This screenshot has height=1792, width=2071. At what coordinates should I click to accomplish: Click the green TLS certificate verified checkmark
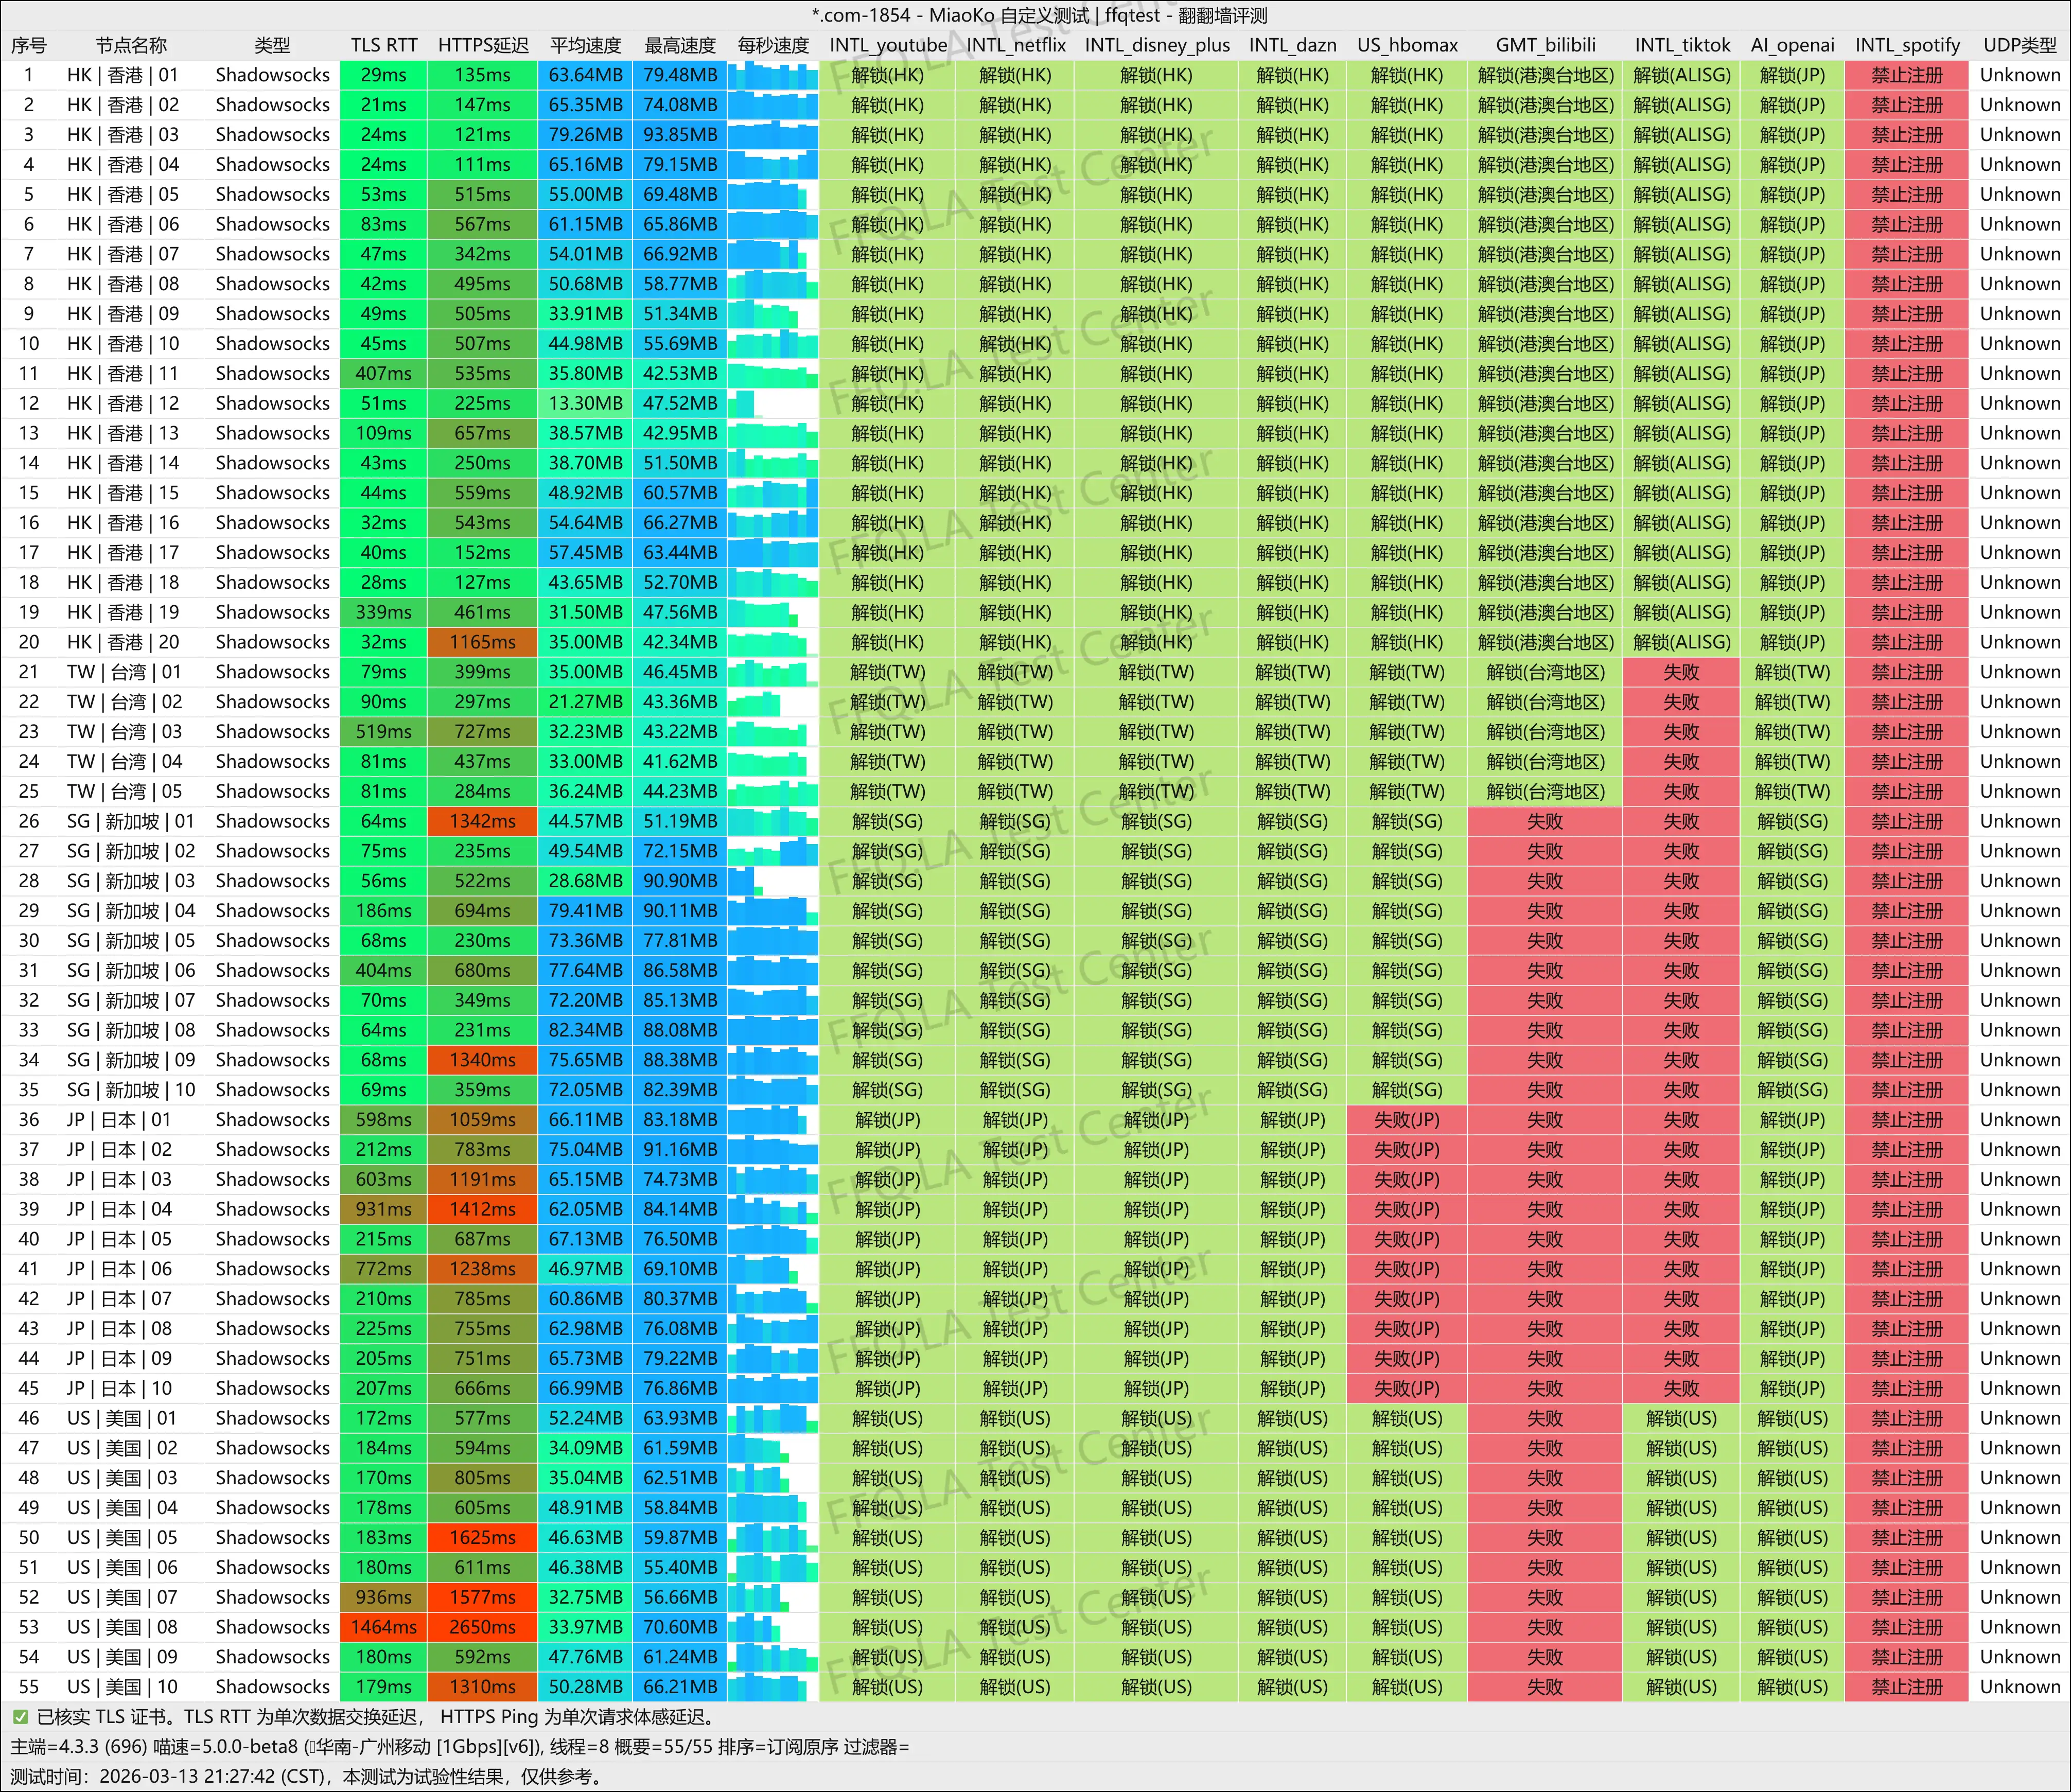[x=20, y=1717]
